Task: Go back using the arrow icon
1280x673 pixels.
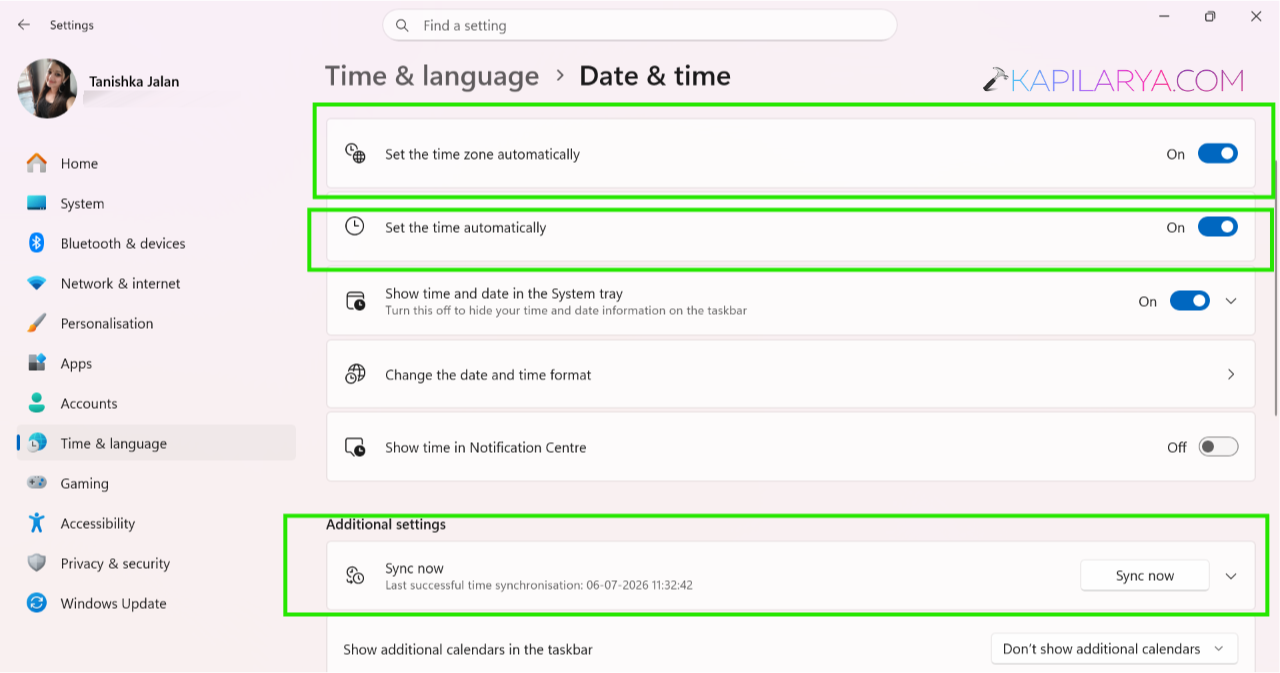Action: tap(24, 25)
